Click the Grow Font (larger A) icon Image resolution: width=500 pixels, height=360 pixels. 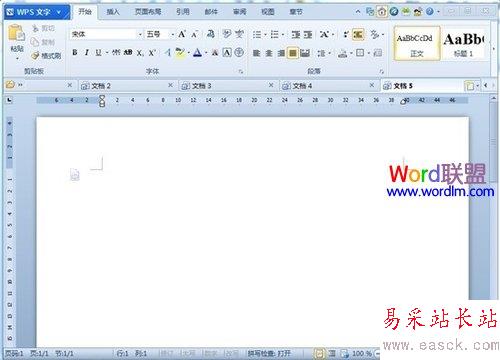click(x=182, y=34)
